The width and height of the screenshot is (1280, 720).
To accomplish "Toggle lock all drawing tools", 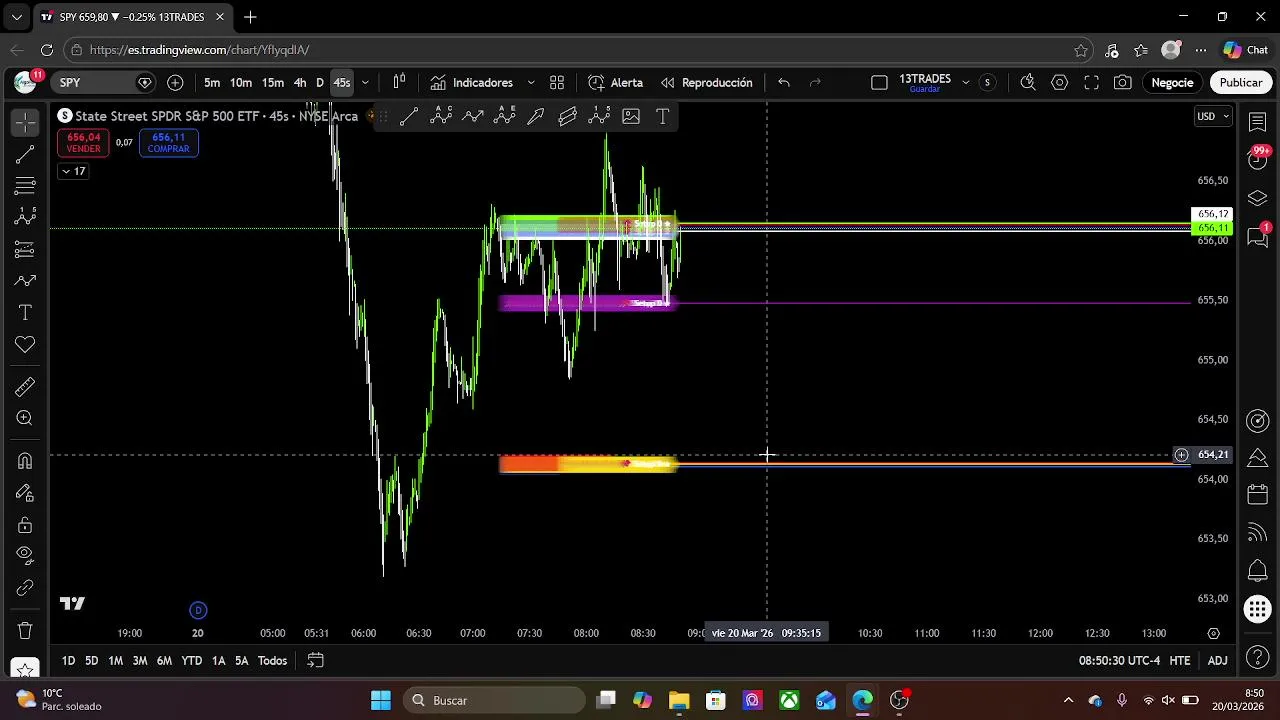I will [25, 525].
